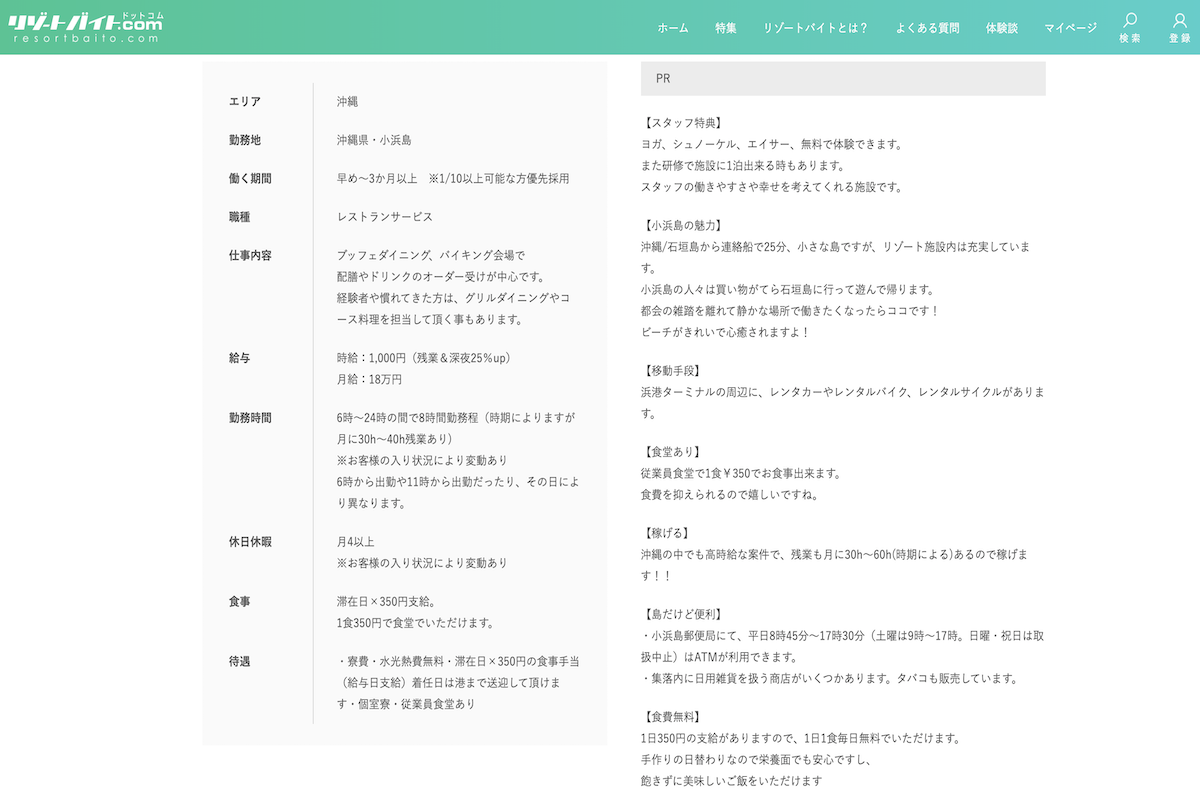
Task: Select the location text 沖縄県・小浜島
Action: coord(374,140)
